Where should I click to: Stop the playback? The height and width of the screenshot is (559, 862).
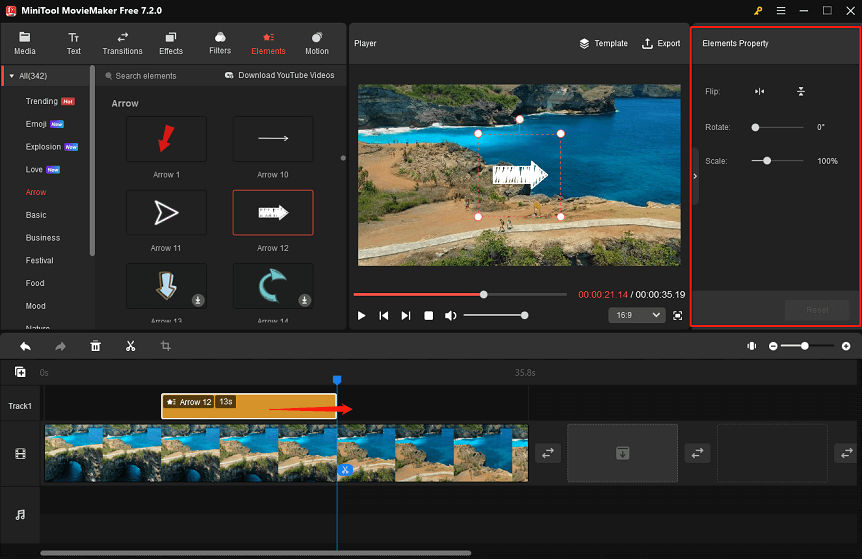point(428,316)
